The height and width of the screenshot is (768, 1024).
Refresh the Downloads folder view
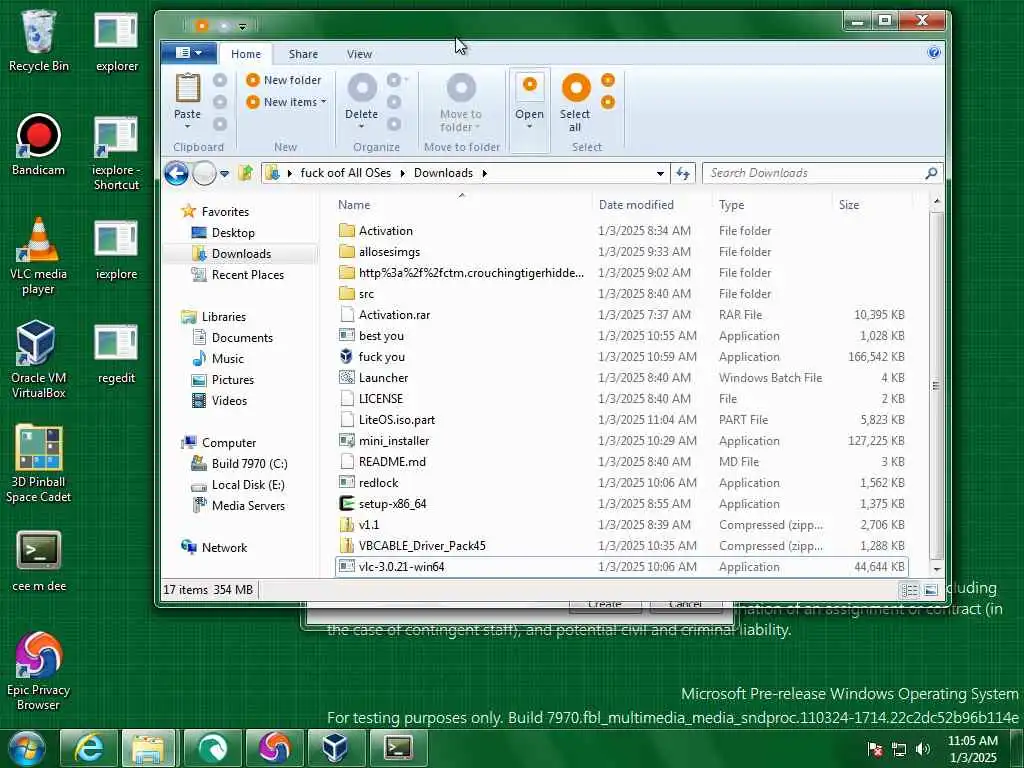(x=683, y=173)
